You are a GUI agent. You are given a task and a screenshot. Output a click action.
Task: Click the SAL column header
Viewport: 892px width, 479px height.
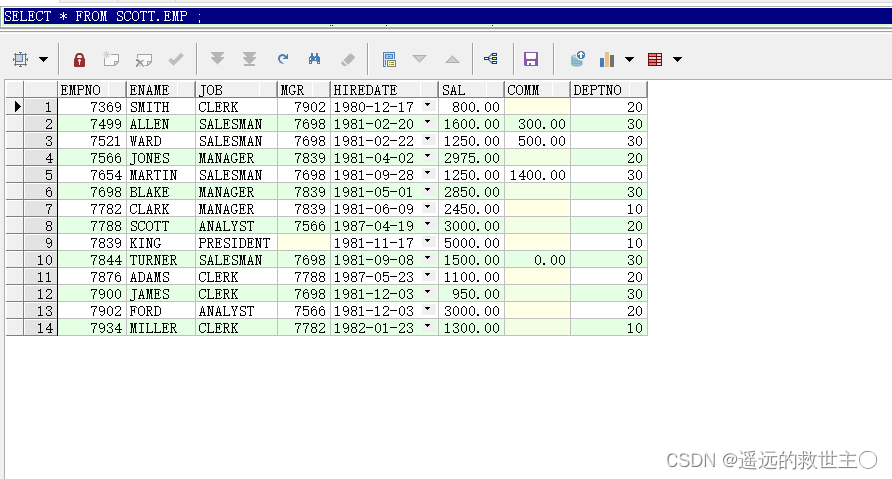(470, 90)
